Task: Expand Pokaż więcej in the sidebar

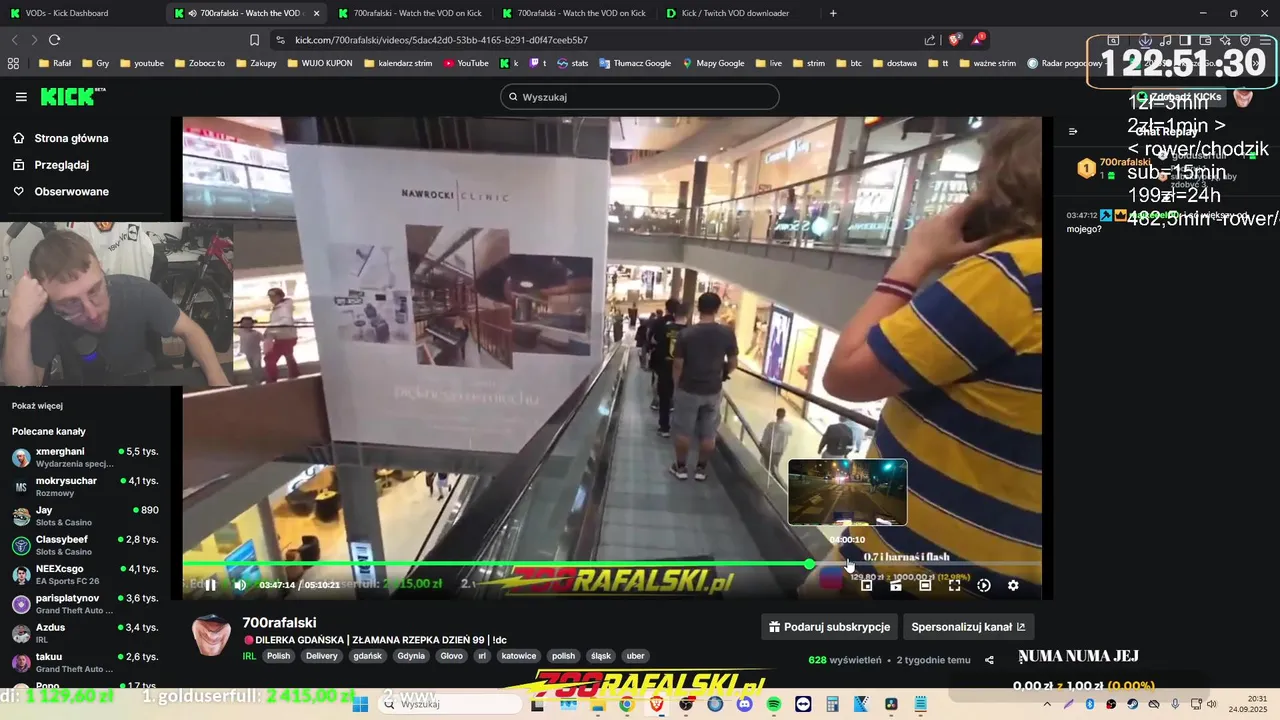Action: click(x=37, y=406)
